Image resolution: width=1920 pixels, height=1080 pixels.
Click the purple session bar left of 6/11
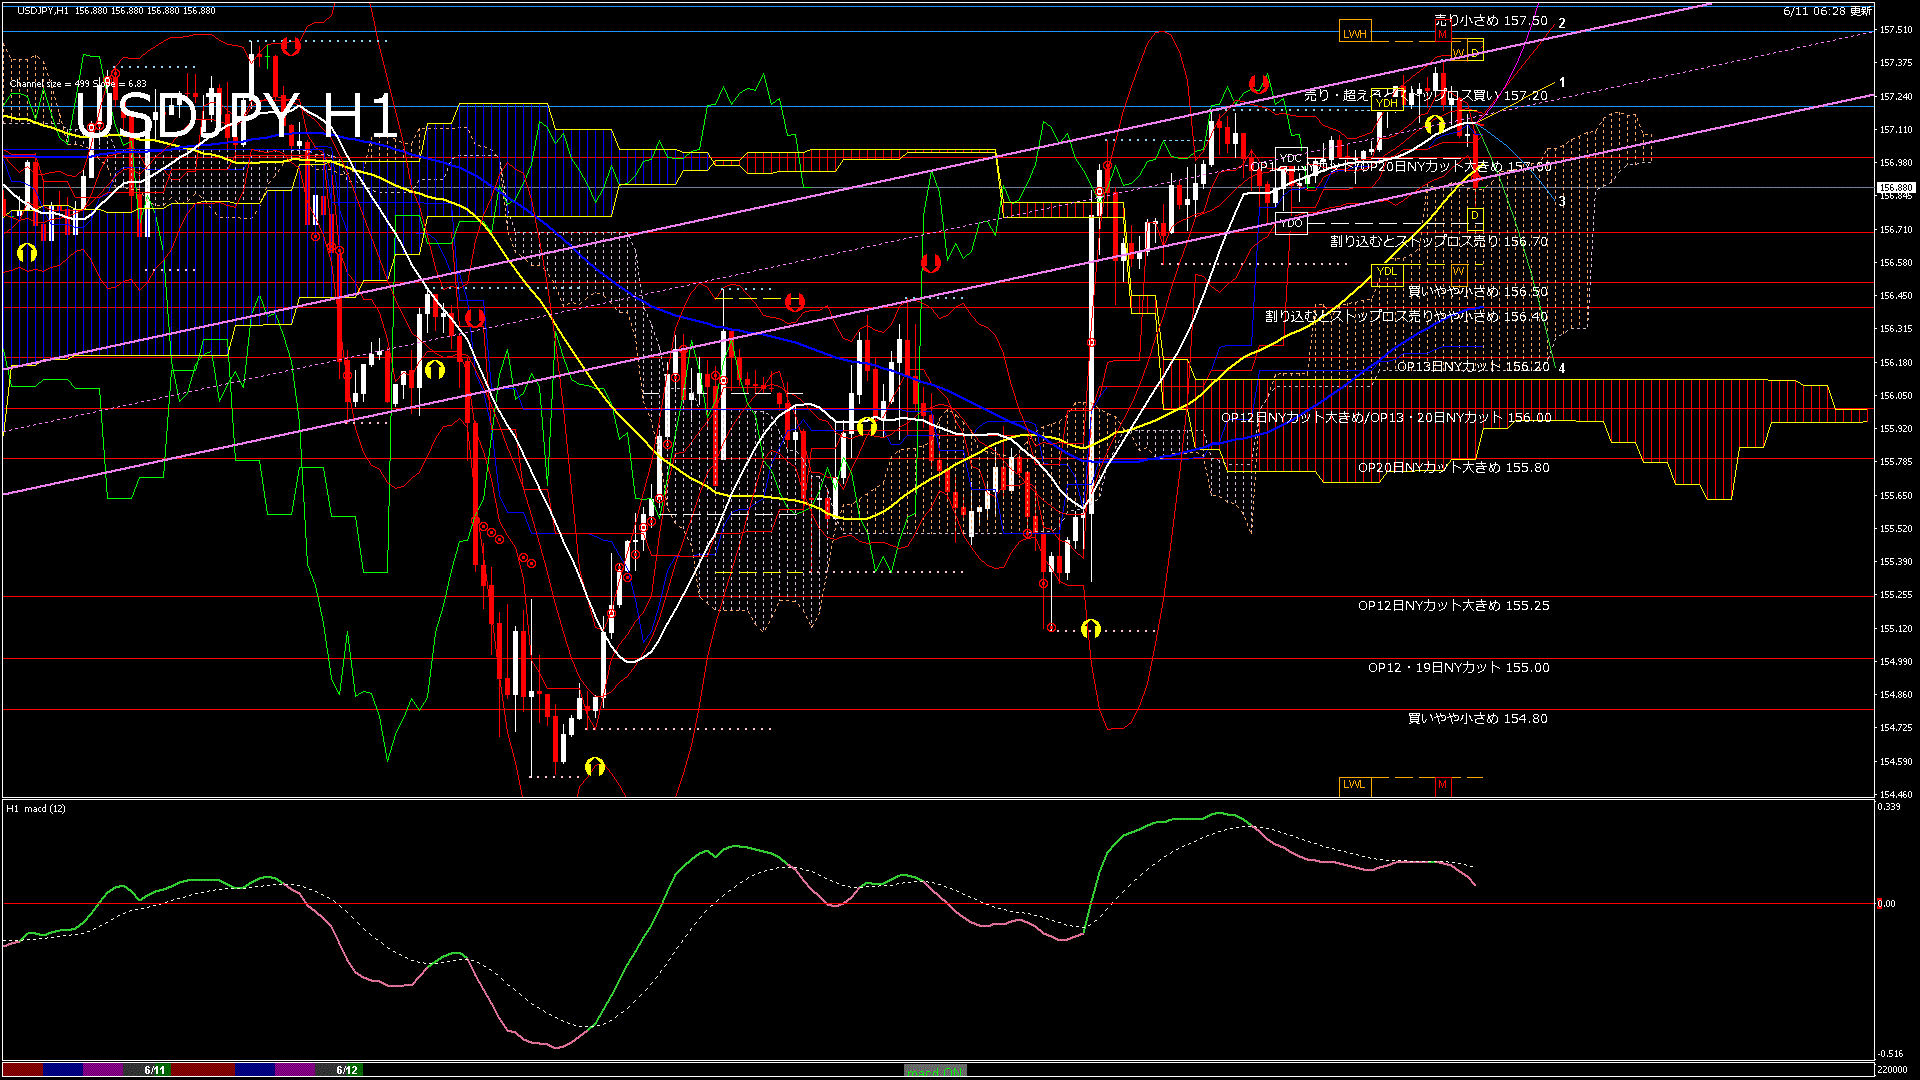point(102,1070)
